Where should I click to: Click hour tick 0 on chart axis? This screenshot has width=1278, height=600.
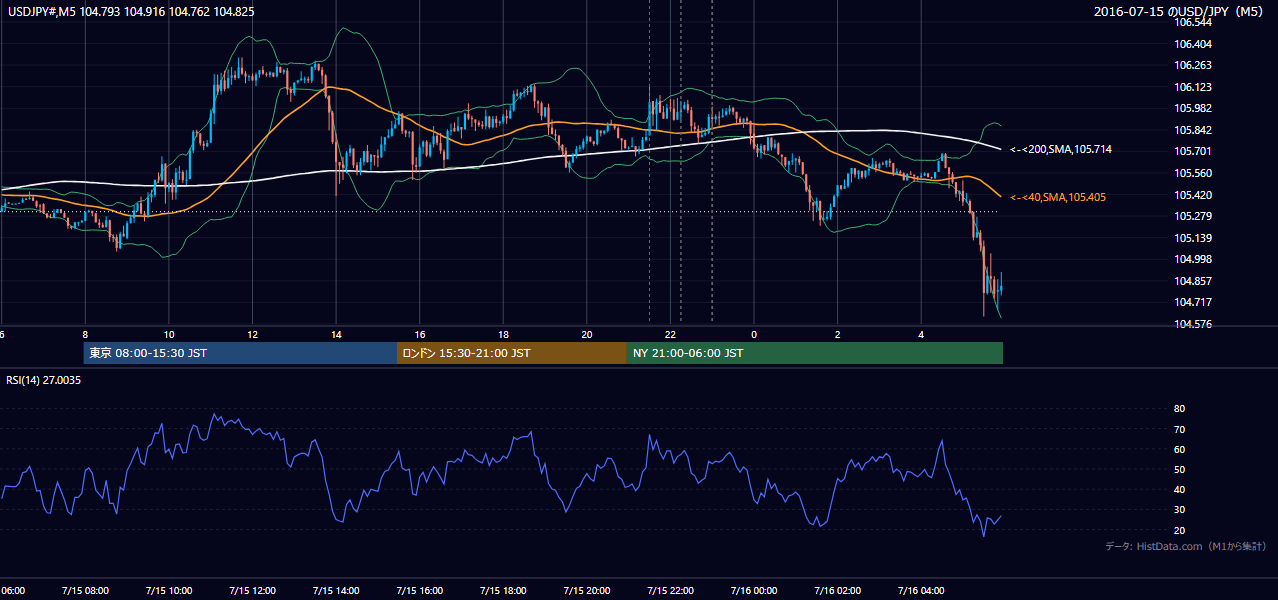click(x=754, y=335)
